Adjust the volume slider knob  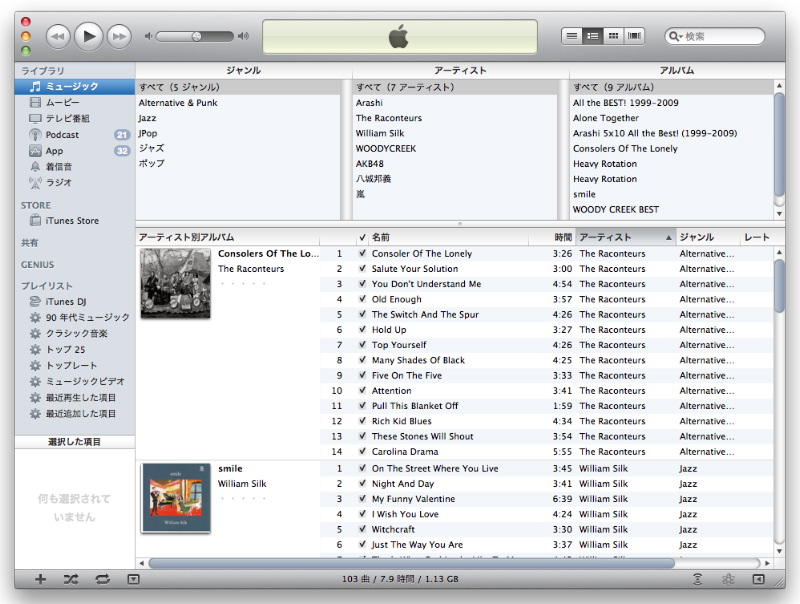coord(196,36)
